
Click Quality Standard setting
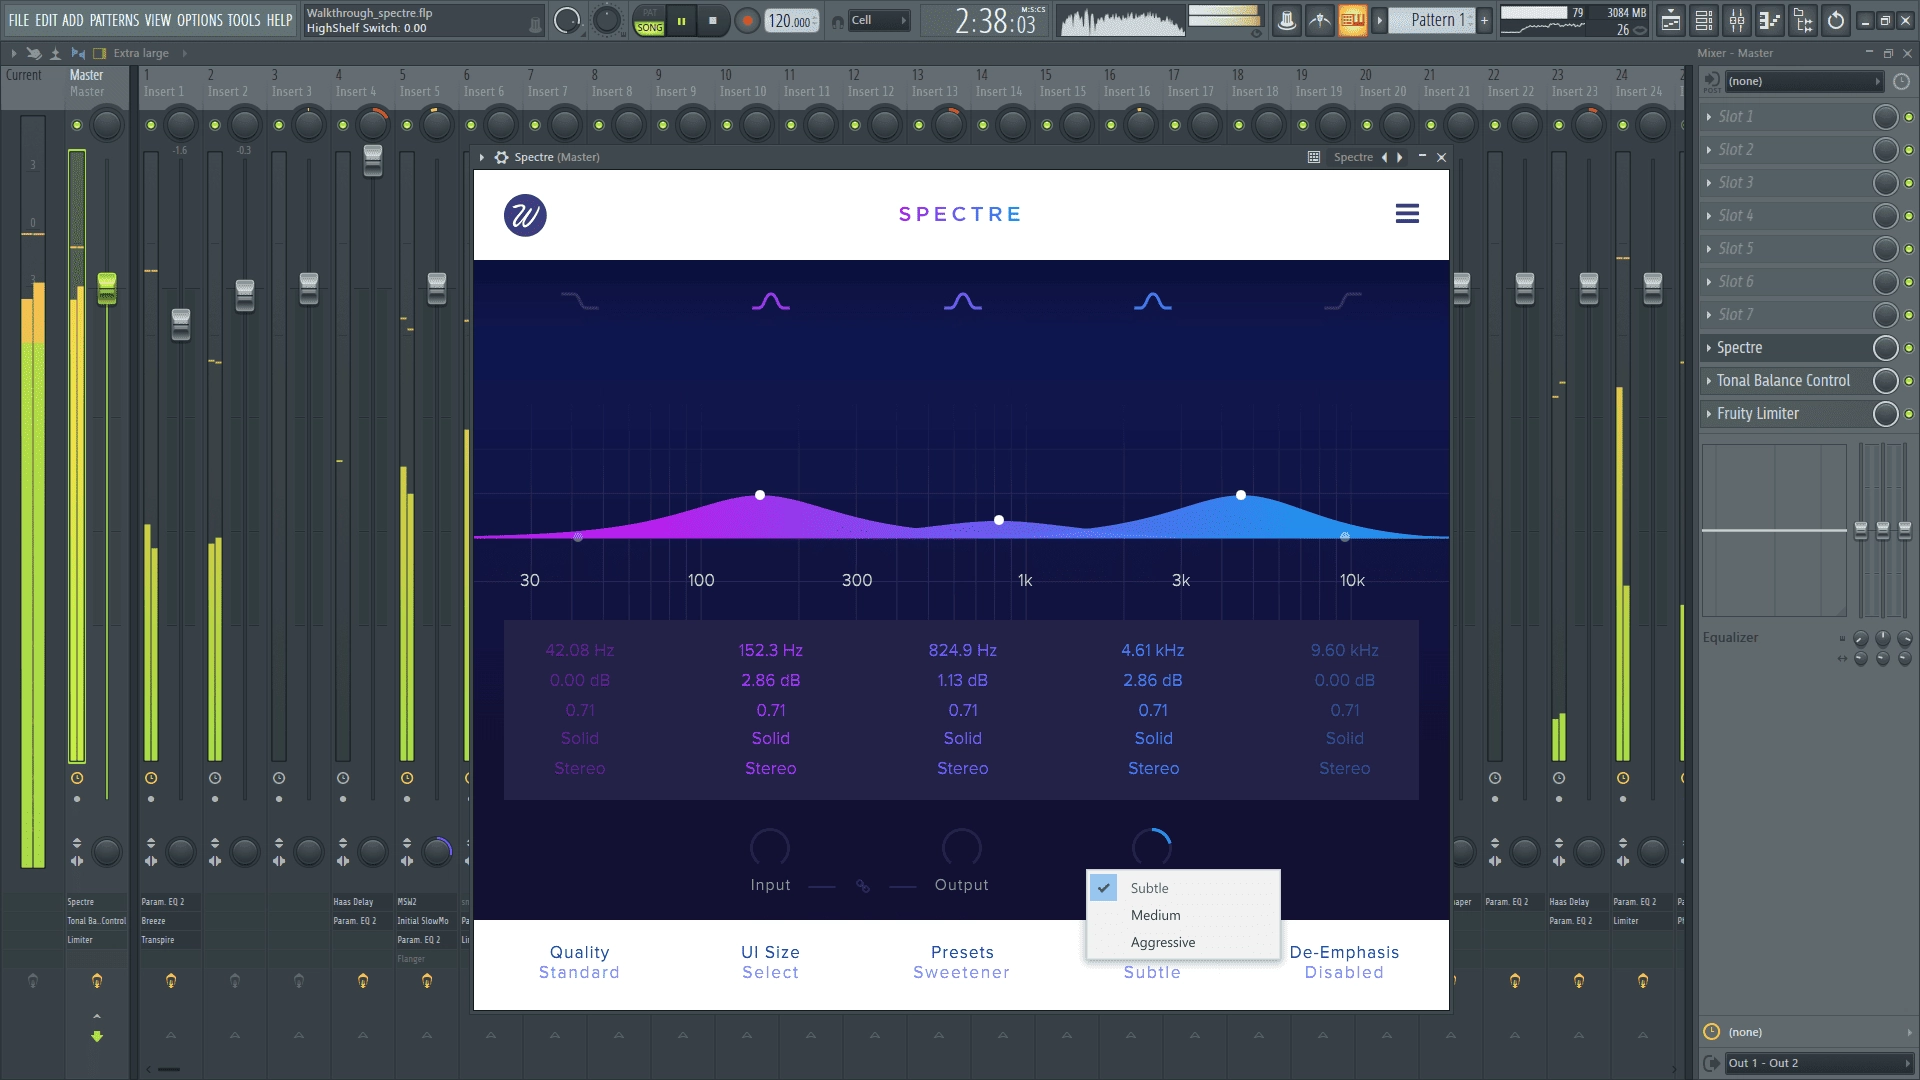[579, 962]
